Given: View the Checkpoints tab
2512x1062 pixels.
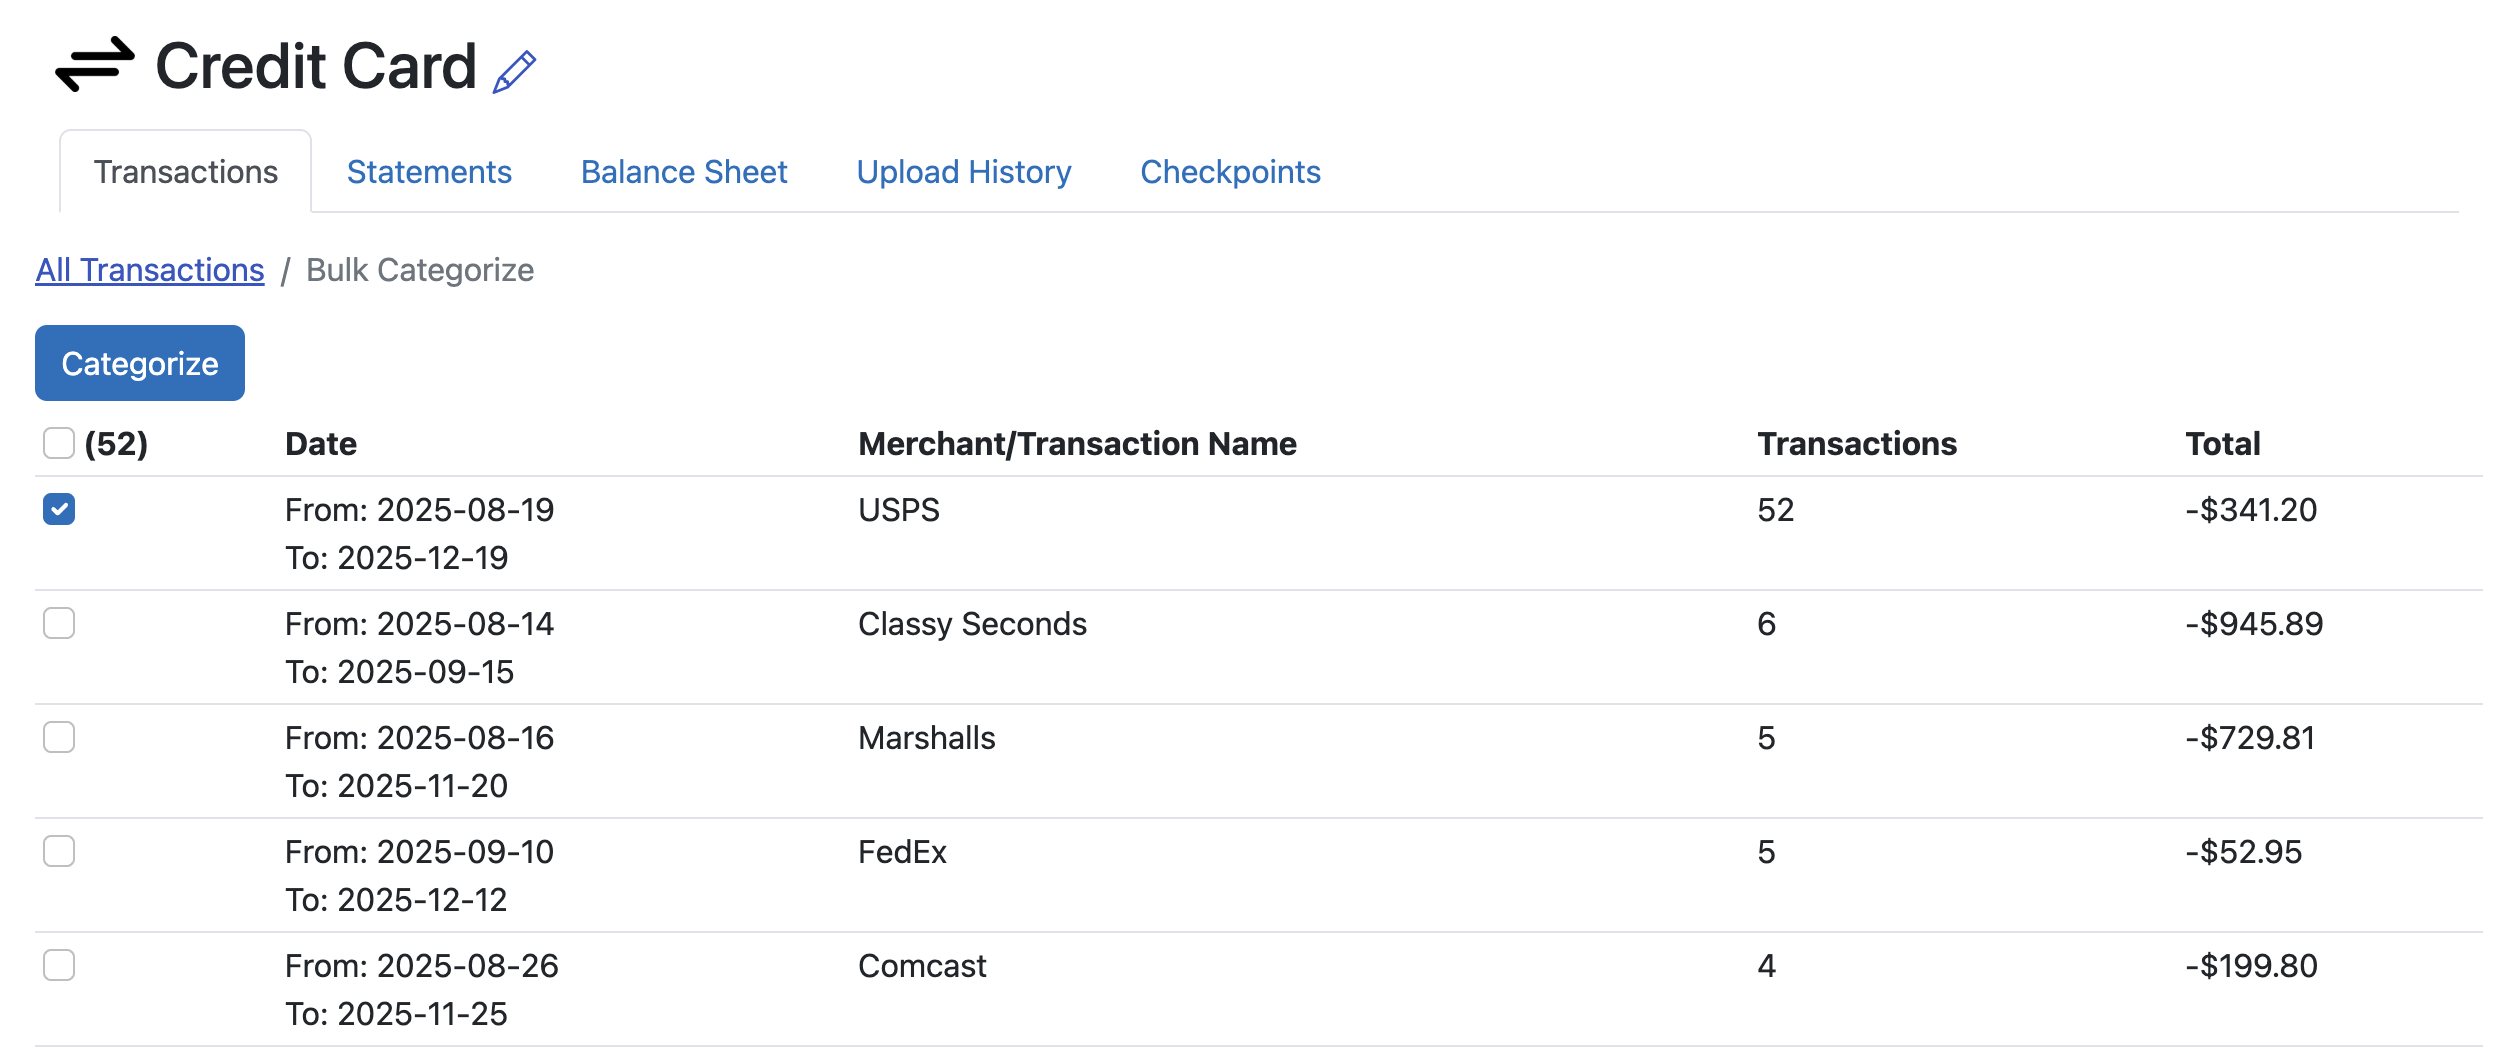Looking at the screenshot, I should [x=1230, y=172].
